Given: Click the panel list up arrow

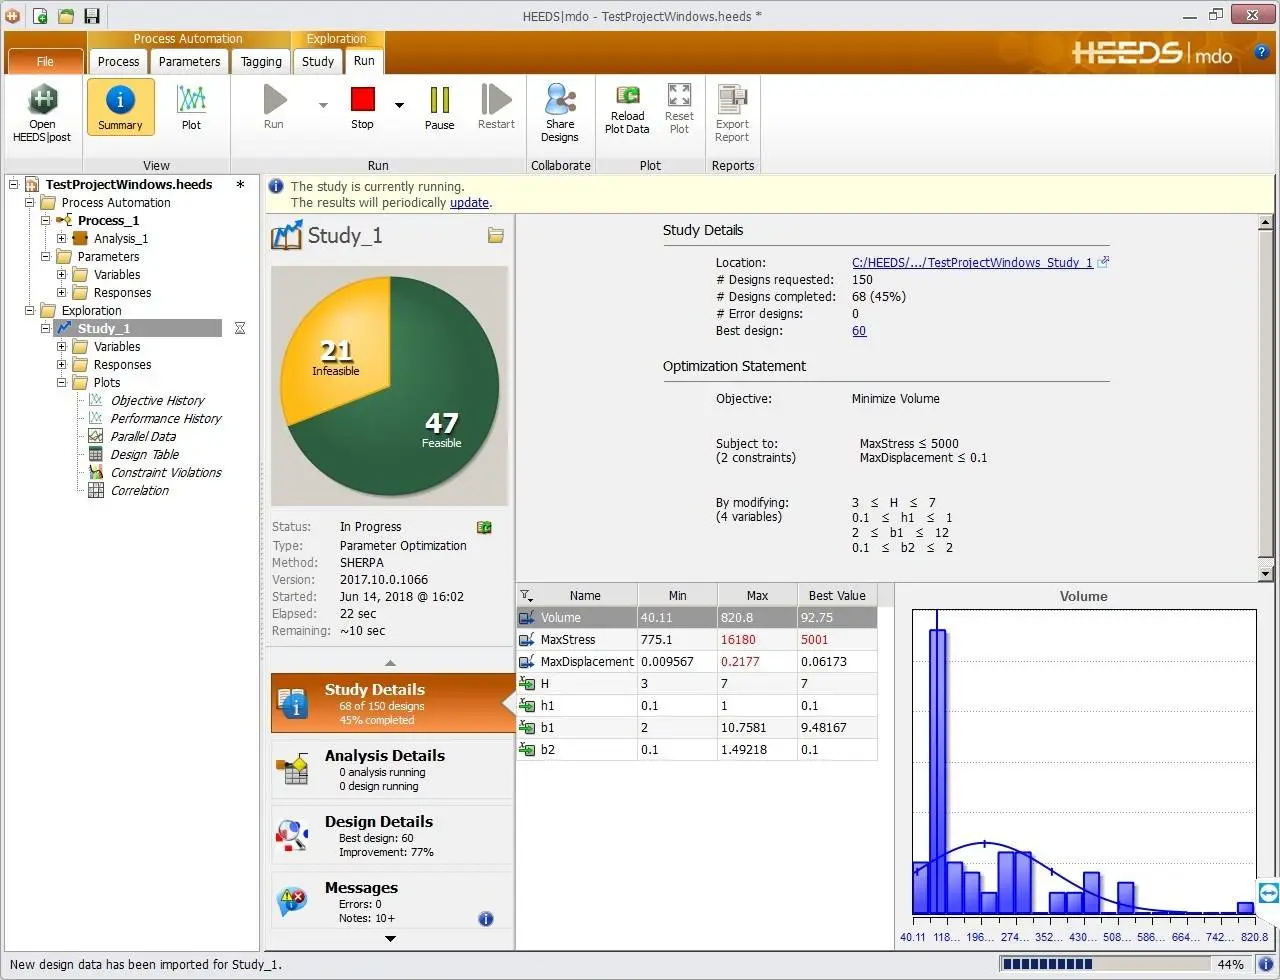Looking at the screenshot, I should pyautogui.click(x=390, y=663).
